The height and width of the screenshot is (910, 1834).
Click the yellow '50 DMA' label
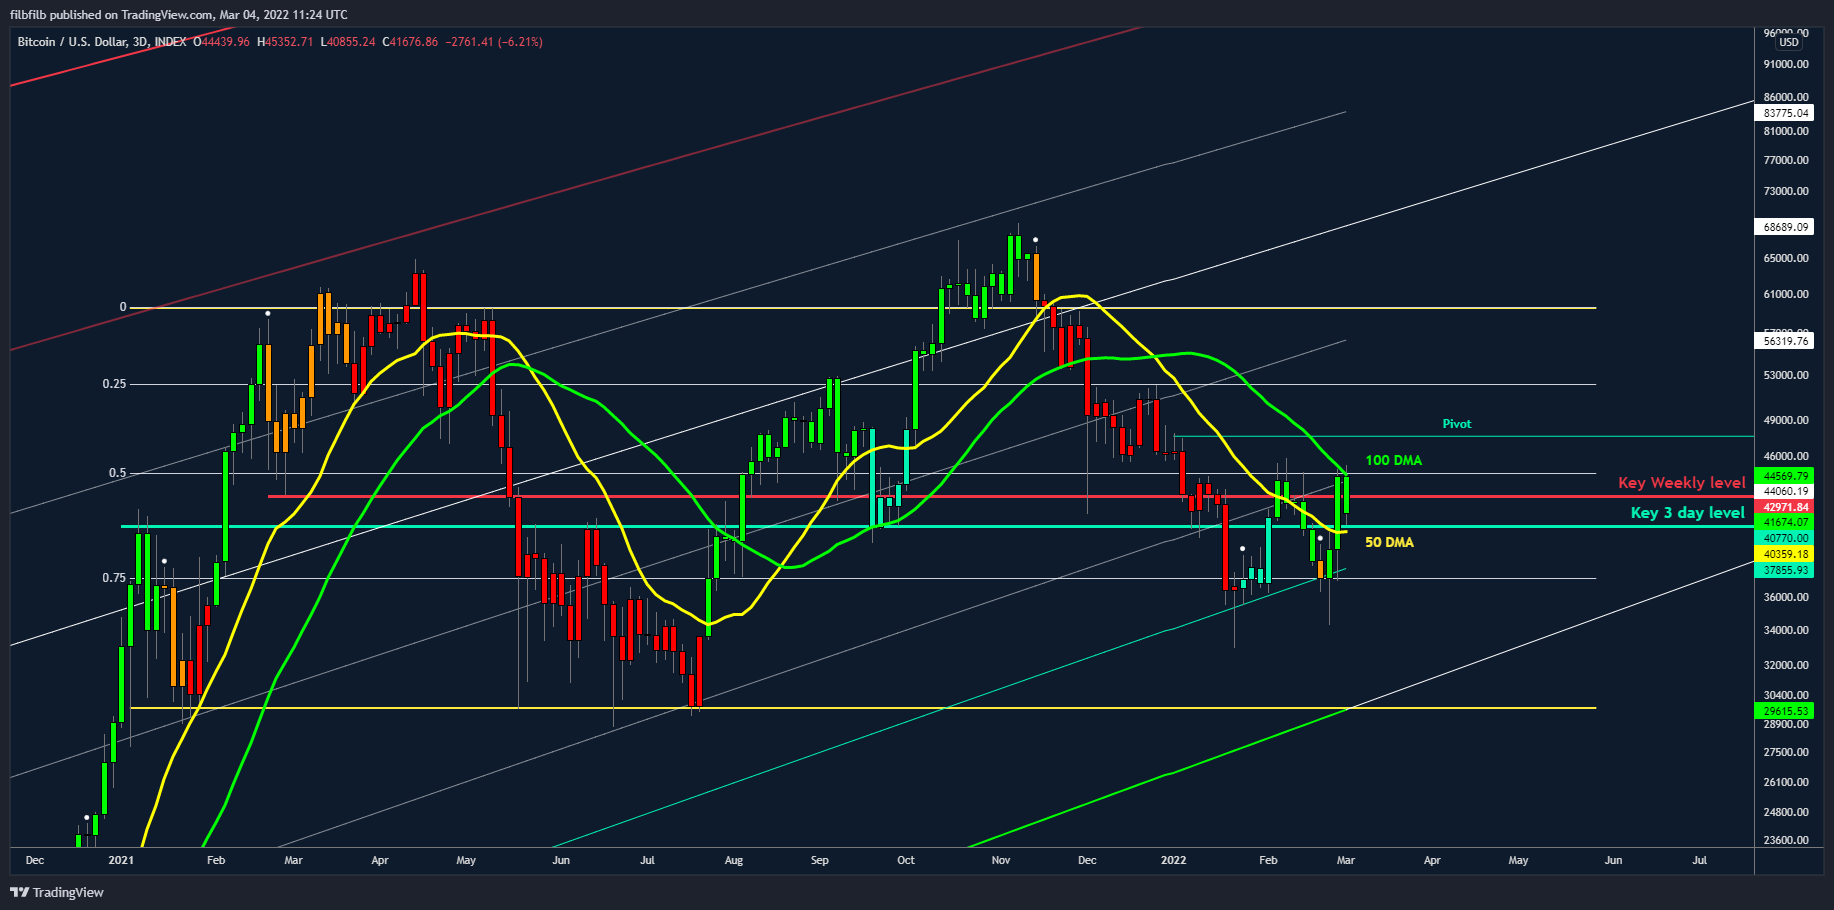coord(1389,543)
